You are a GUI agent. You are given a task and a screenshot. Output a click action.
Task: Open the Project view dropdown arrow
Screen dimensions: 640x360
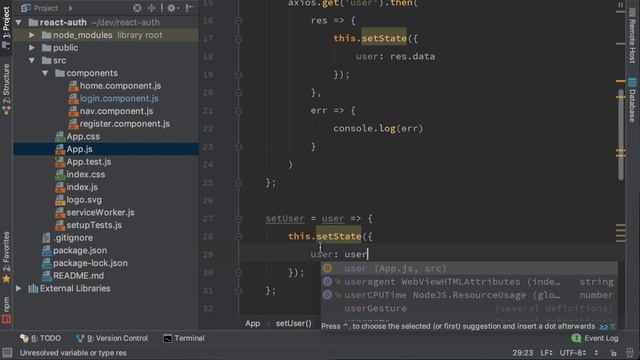(x=70, y=8)
